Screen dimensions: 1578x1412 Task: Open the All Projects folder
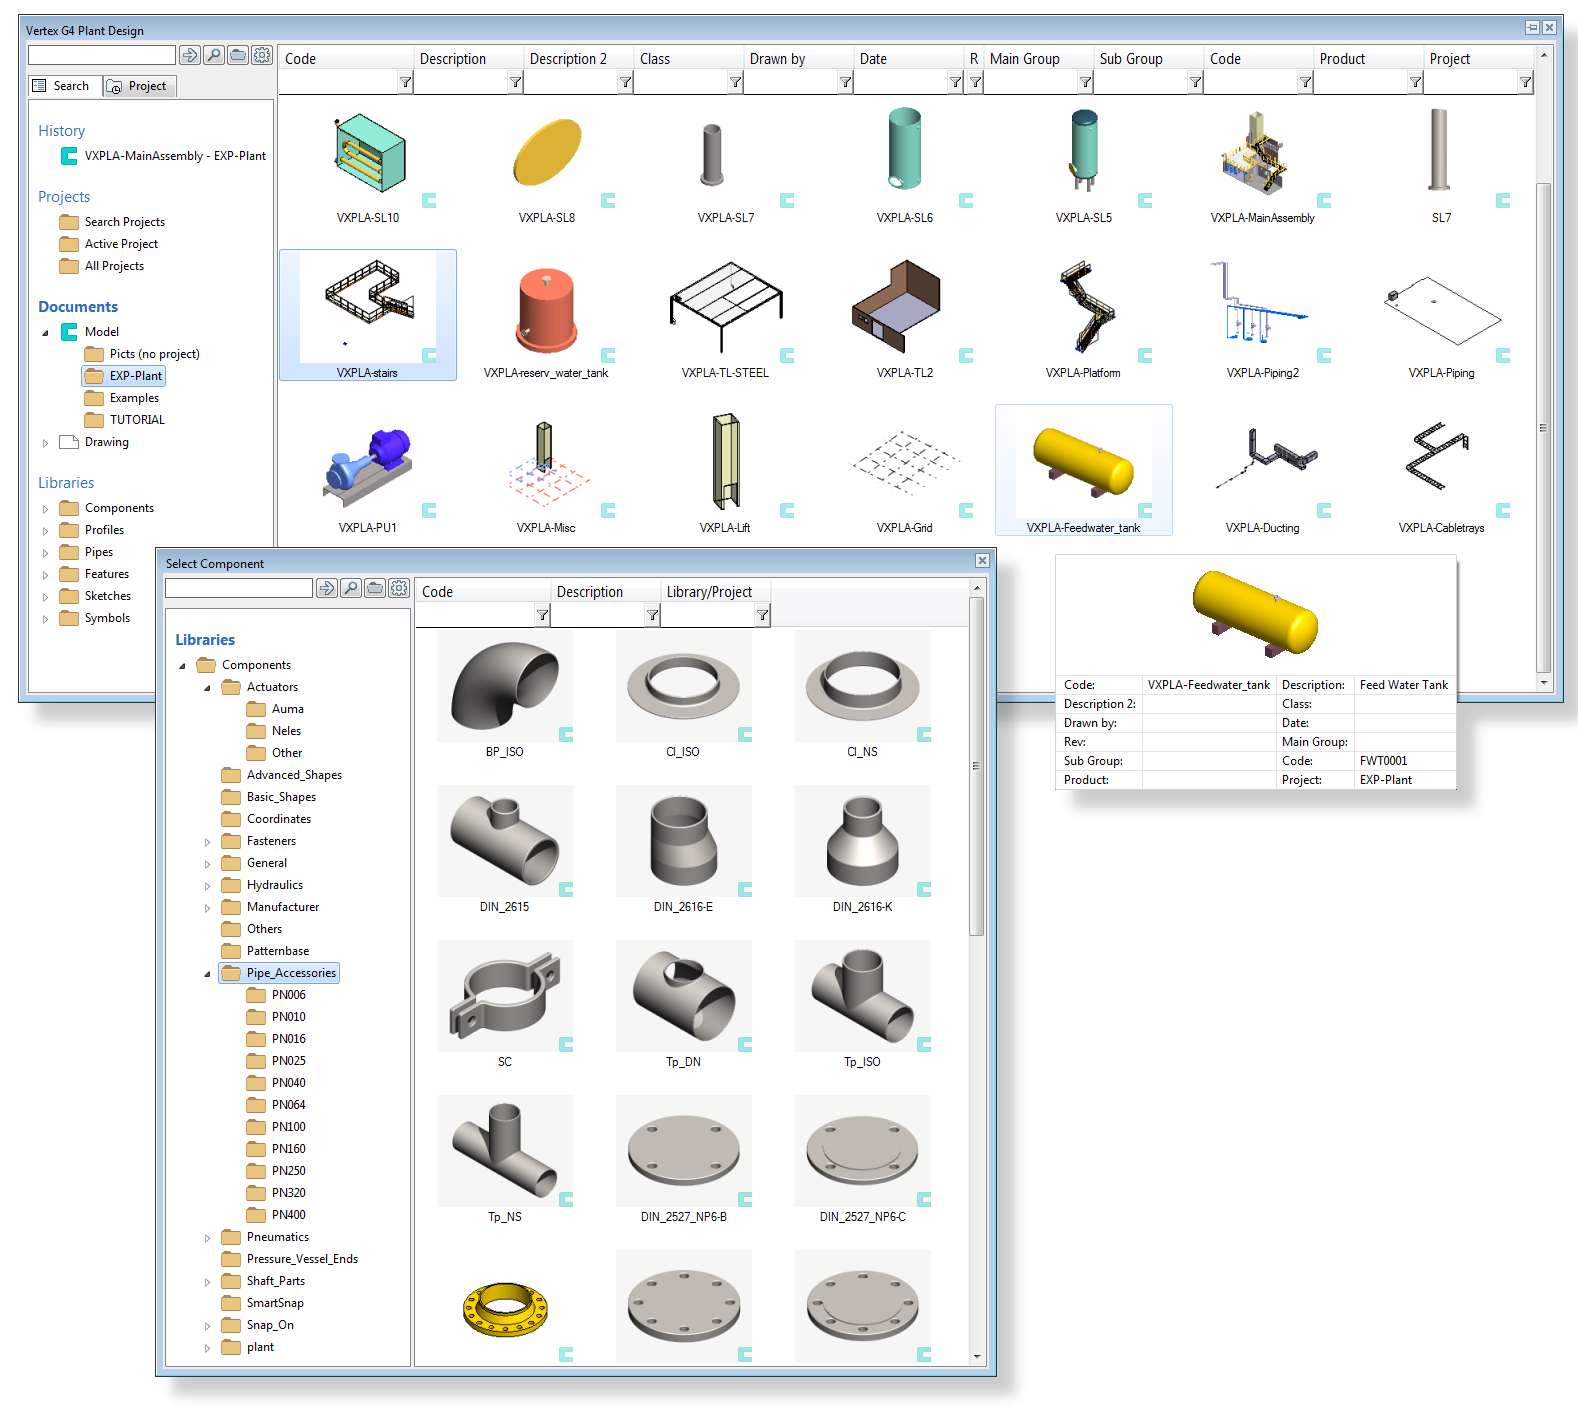tap(101, 266)
